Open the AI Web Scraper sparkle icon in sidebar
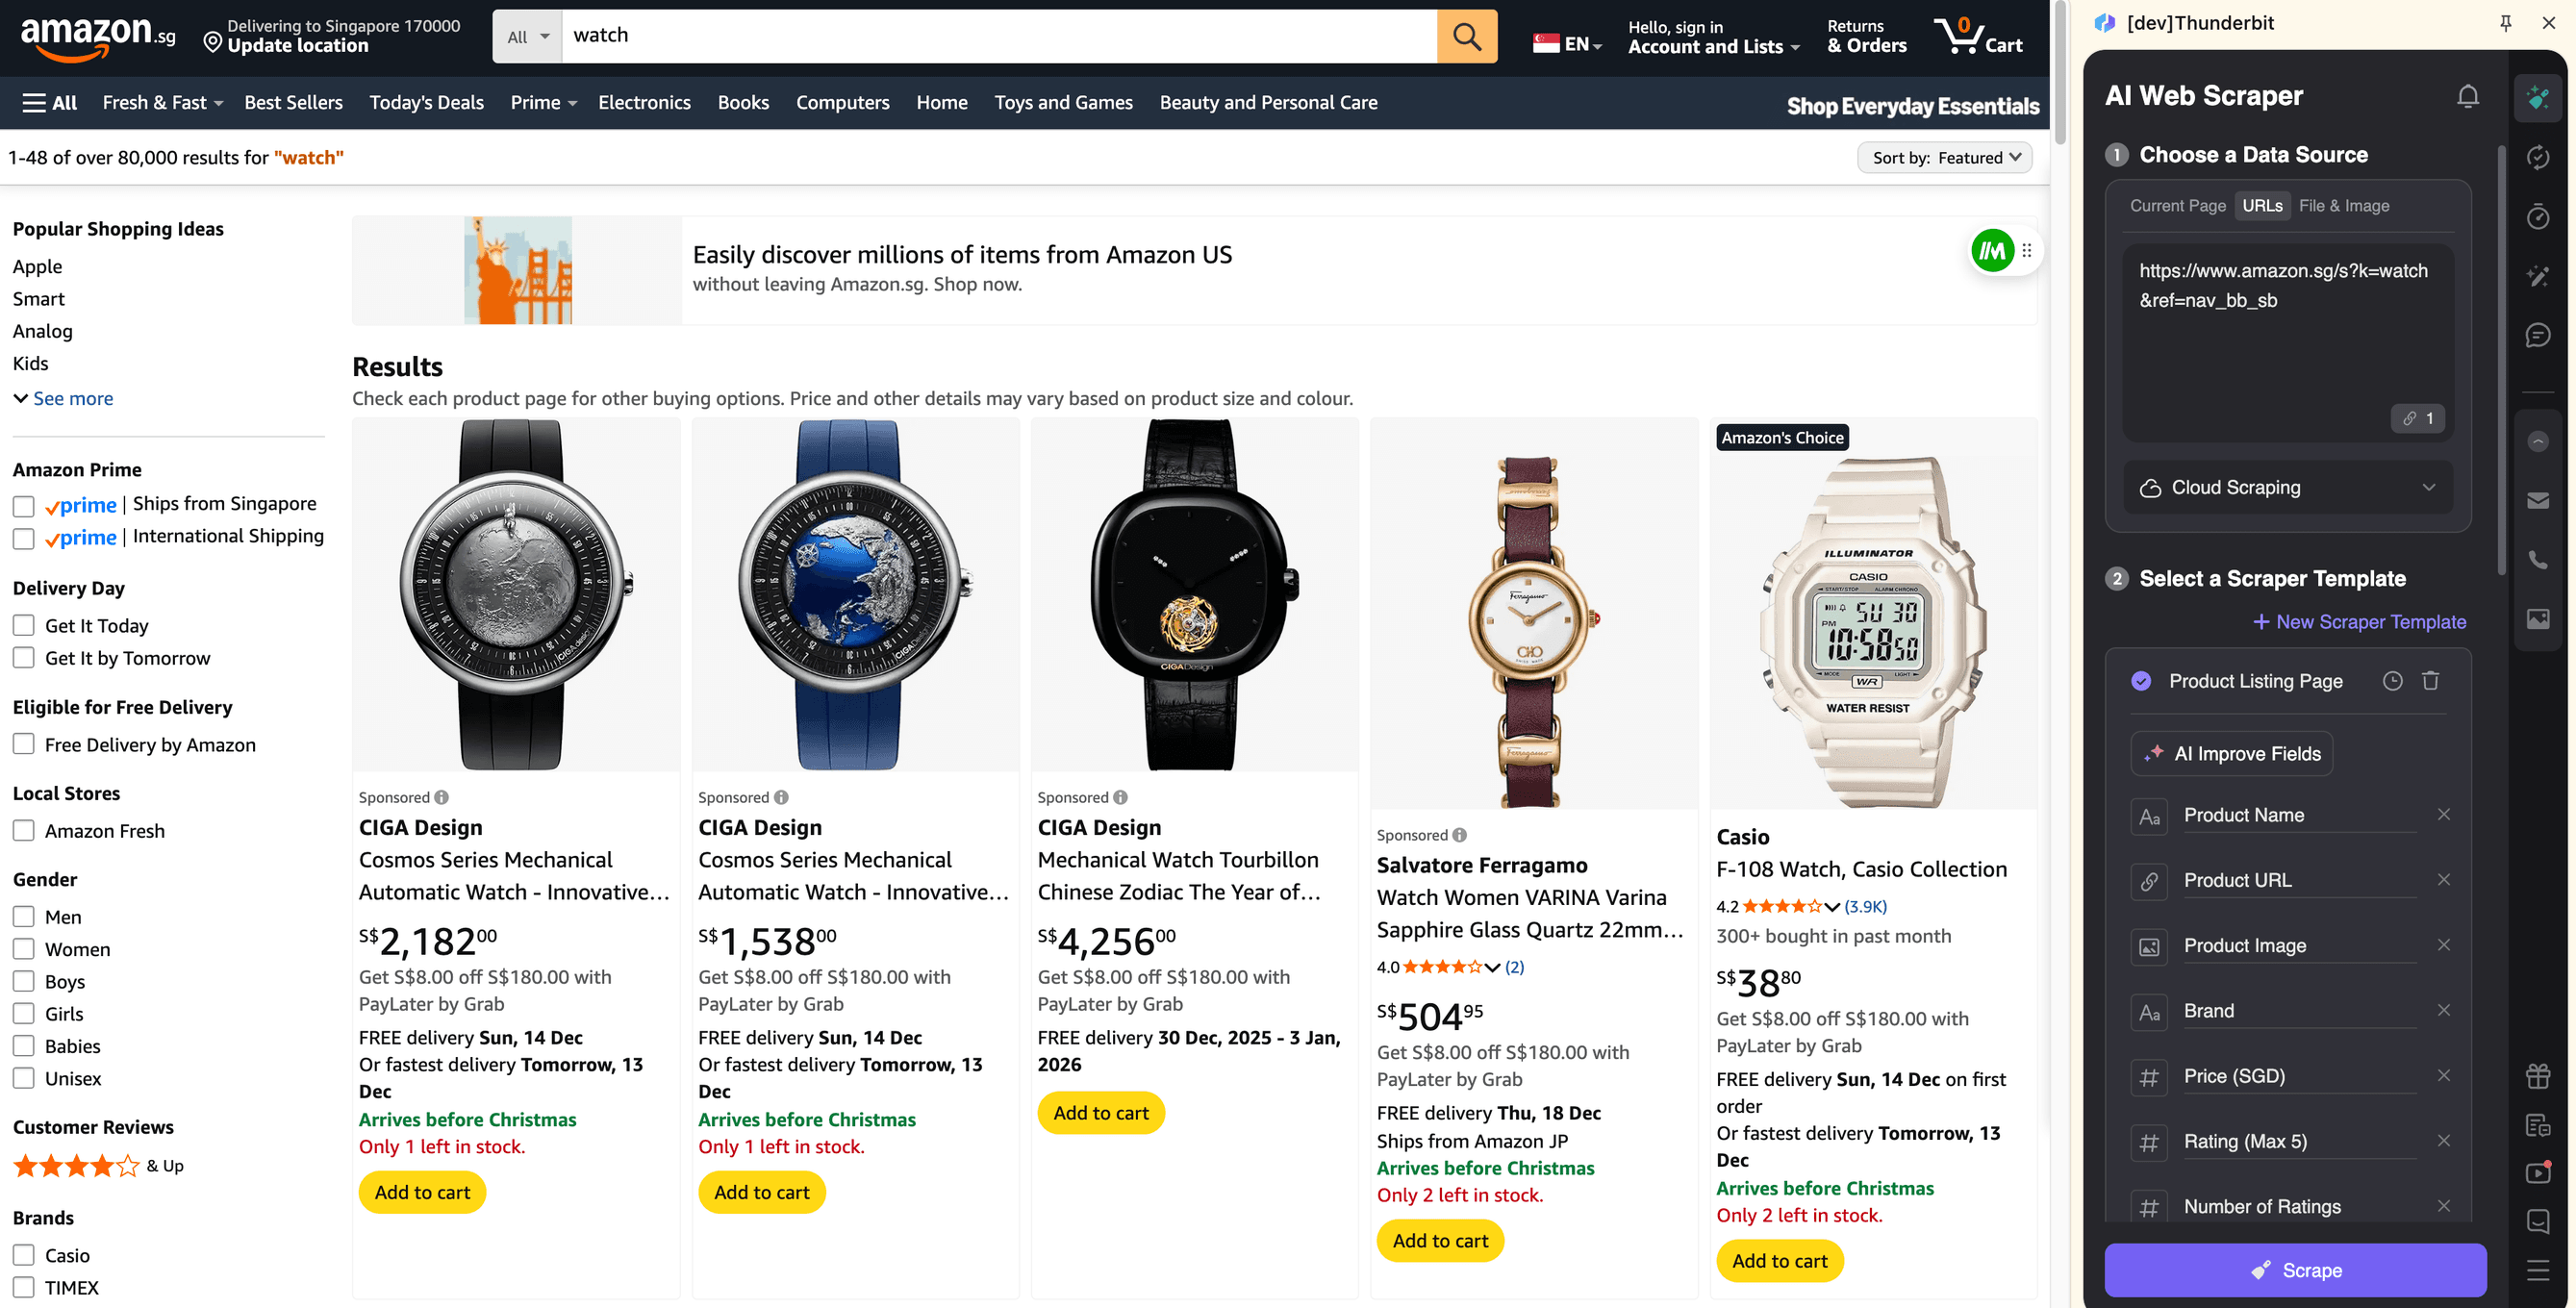 (2538, 98)
